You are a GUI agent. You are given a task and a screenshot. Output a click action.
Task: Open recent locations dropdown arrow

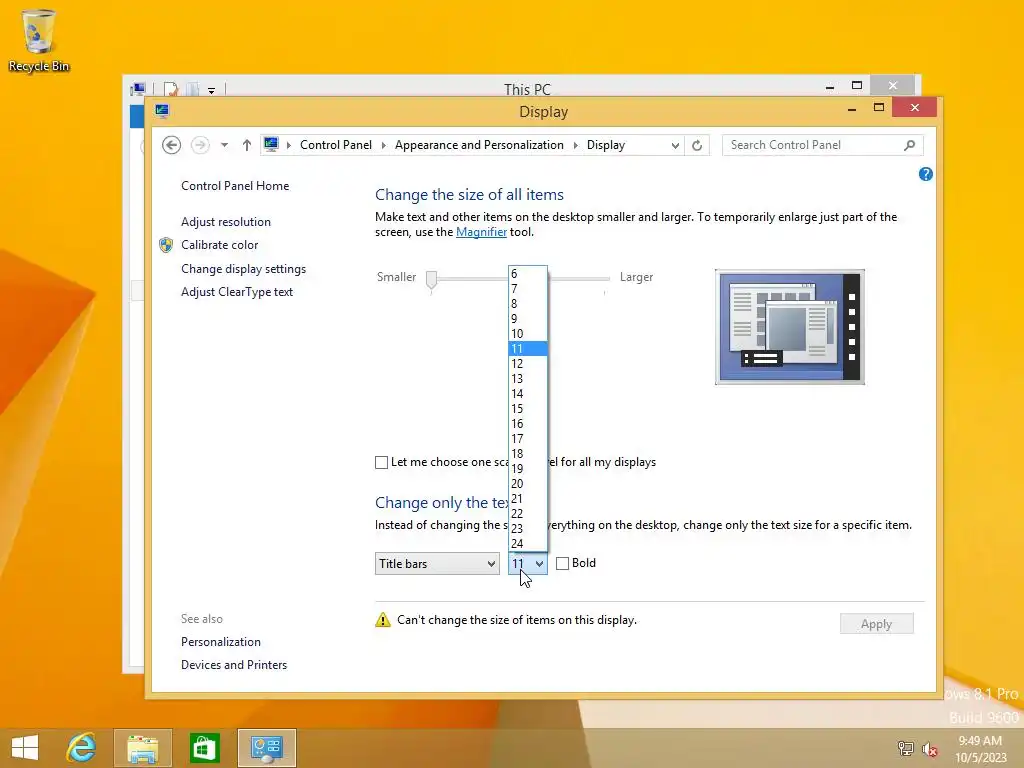click(x=224, y=145)
